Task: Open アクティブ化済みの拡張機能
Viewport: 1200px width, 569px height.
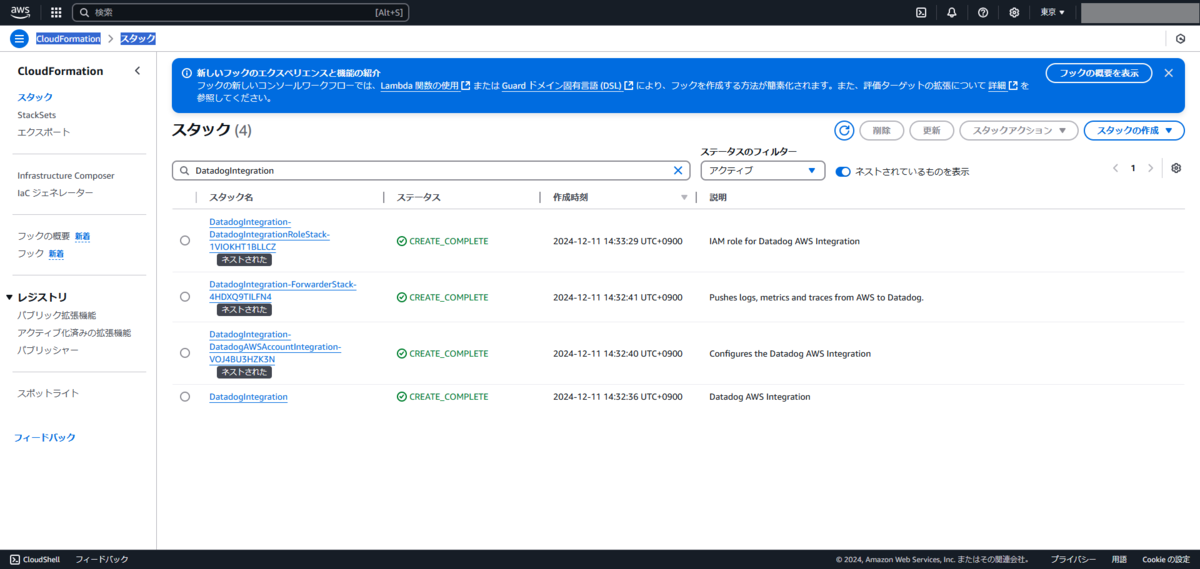Action: [x=74, y=333]
